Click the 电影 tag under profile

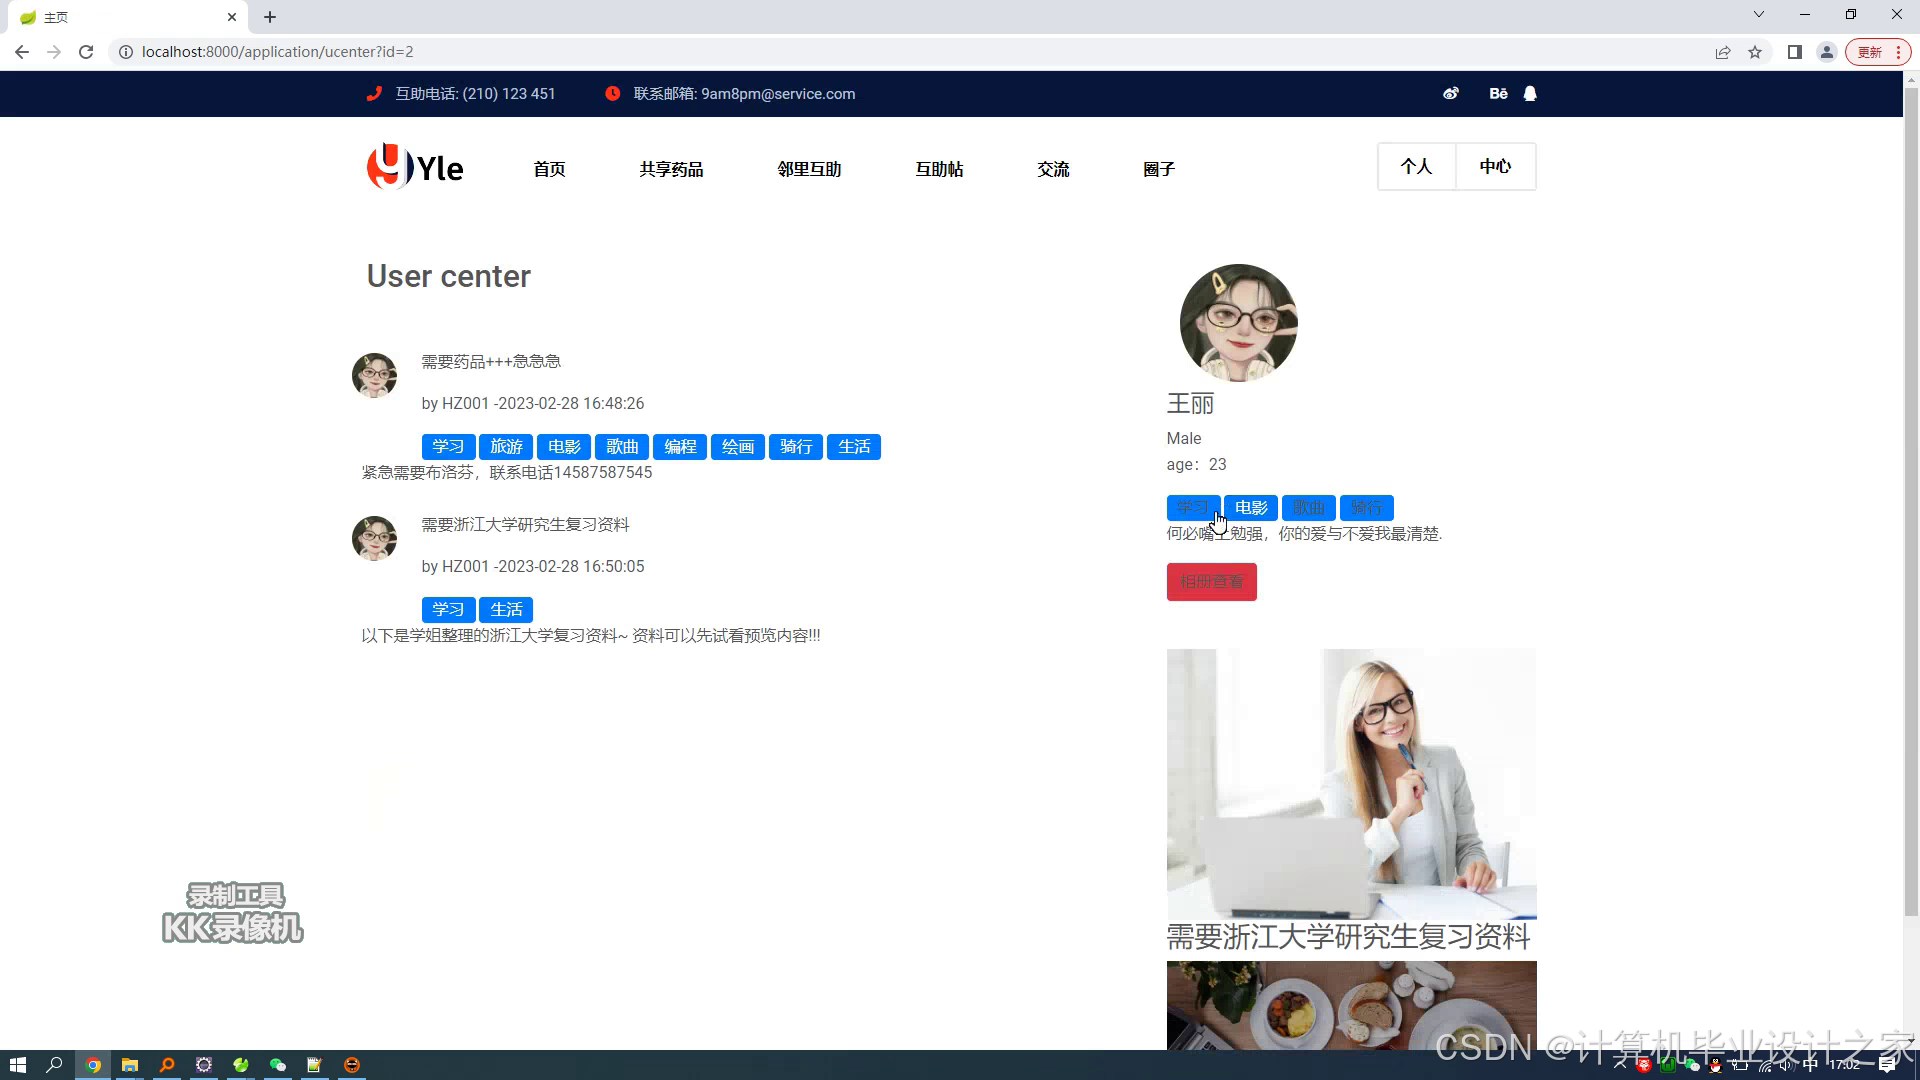tap(1251, 508)
